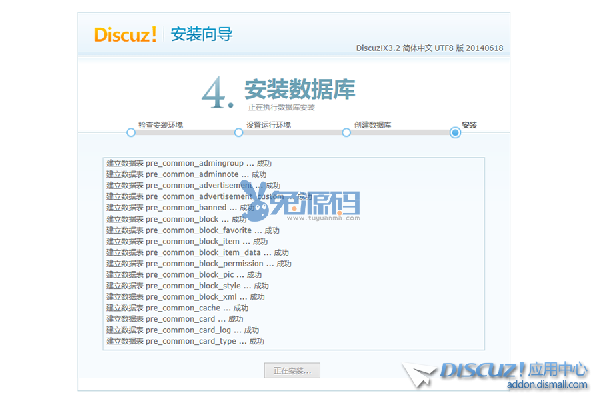Image resolution: width=600 pixels, height=402 pixels.
Task: Click the Discuz! X3.2 version text
Action: [429, 48]
